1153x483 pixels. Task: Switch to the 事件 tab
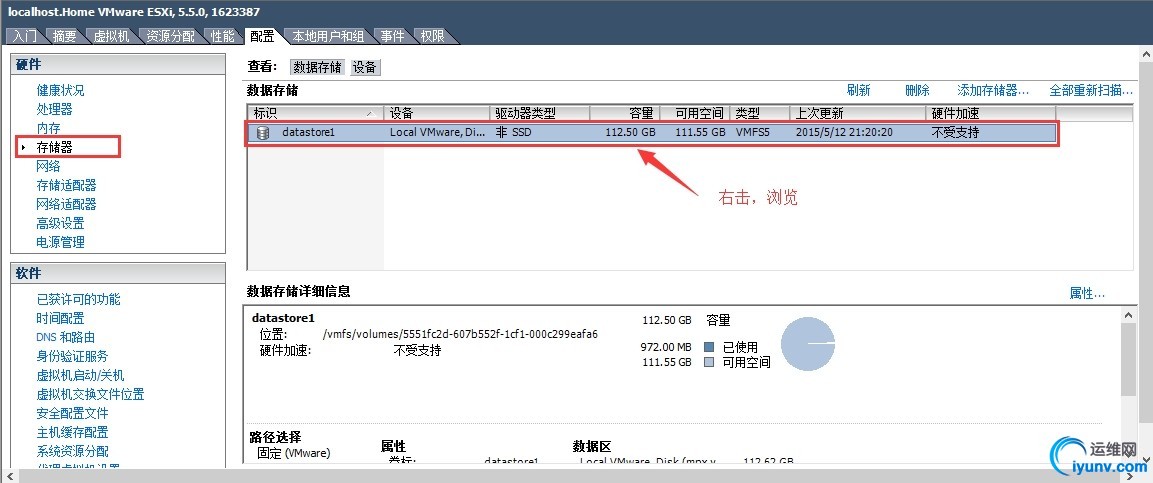(392, 36)
